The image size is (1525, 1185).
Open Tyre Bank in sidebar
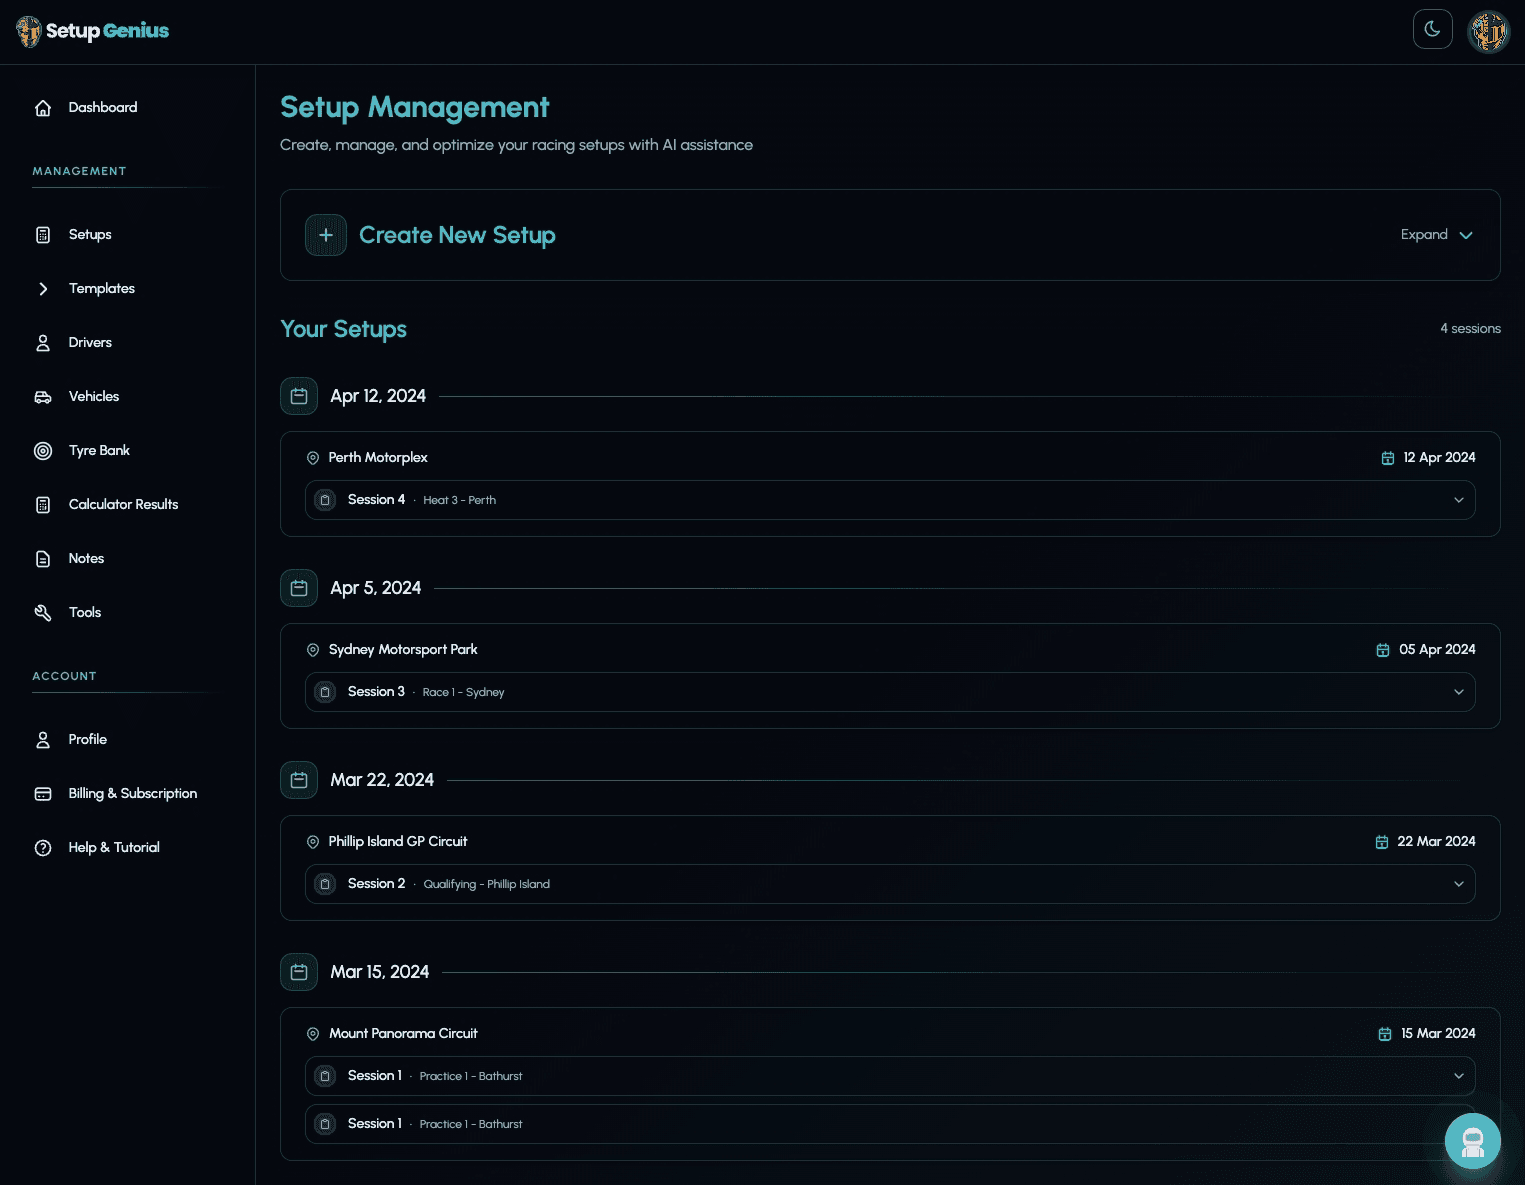click(x=128, y=451)
